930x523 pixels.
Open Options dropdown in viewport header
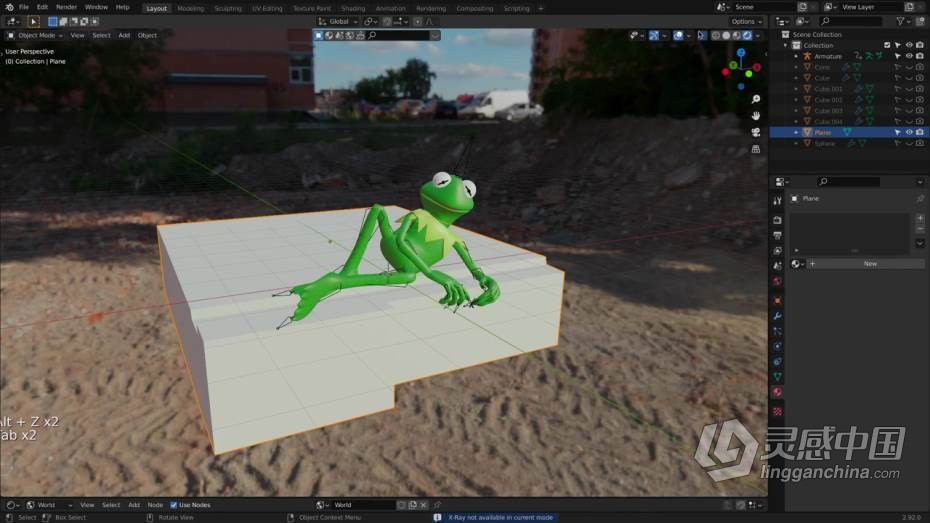tap(746, 21)
